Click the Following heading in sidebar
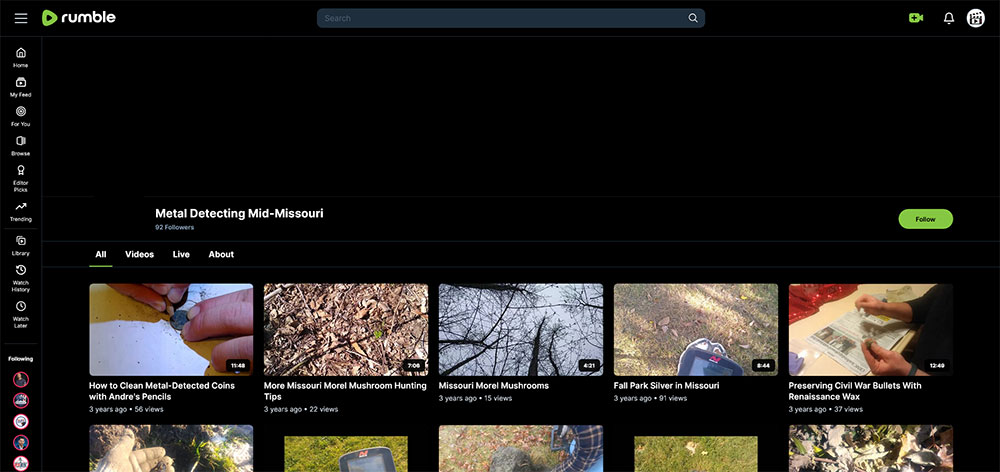1000x472 pixels. click(x=20, y=359)
